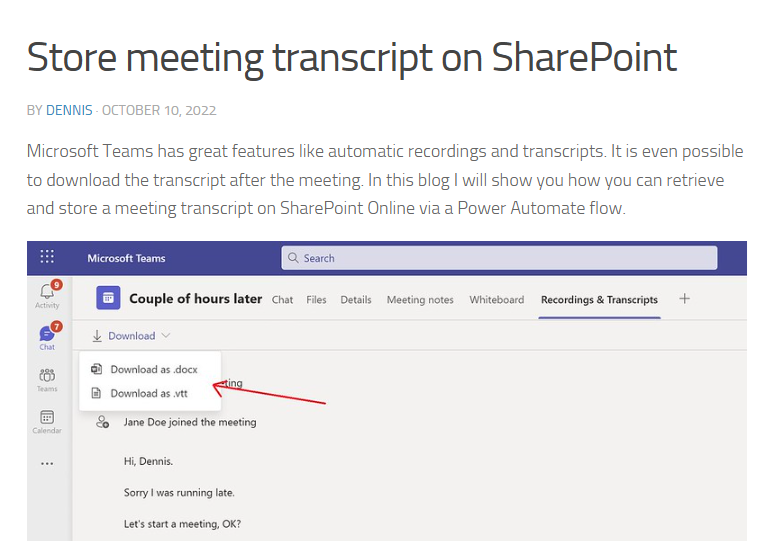Select Download as .vtt option
Image resolution: width=777 pixels, height=541 pixels.
coord(139,393)
